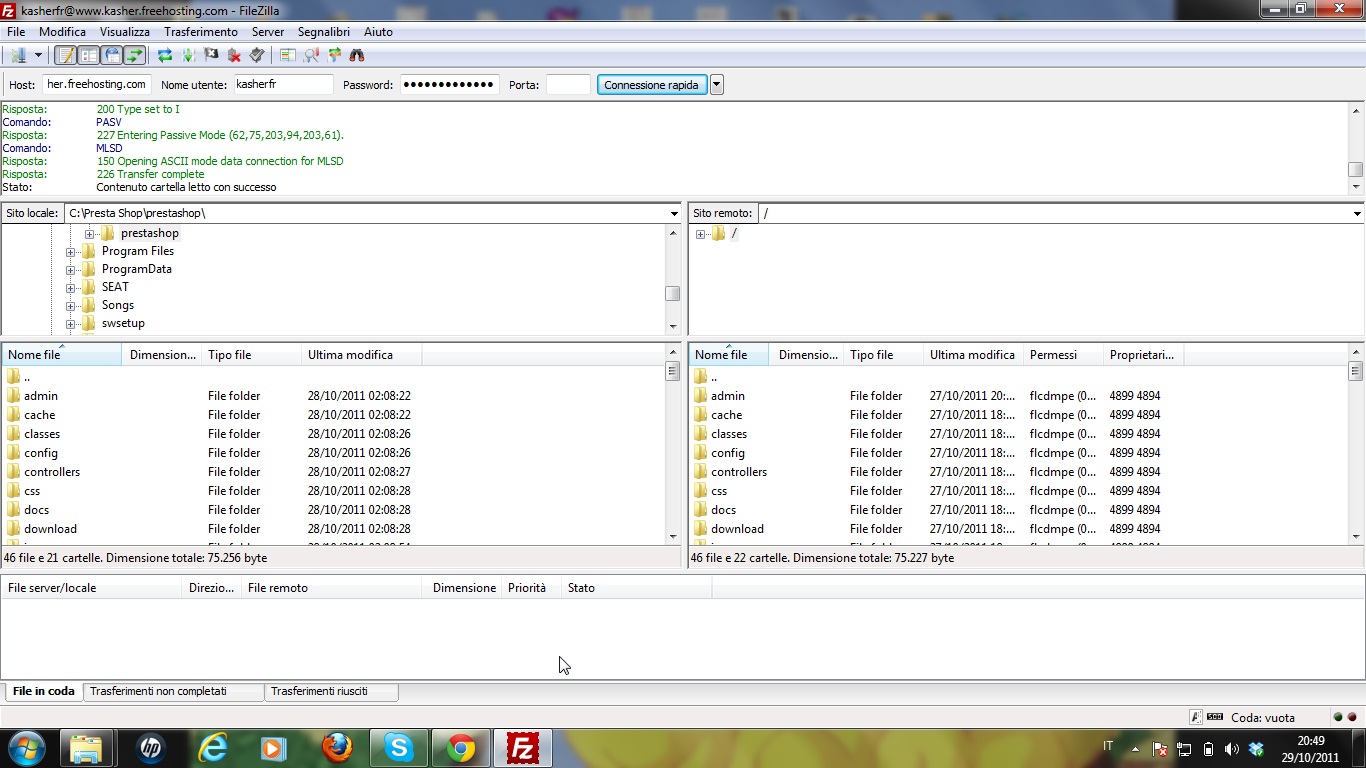Click the magnifier icon in the toolbar
Viewport: 1366px width, 768px height.
[x=311, y=56]
